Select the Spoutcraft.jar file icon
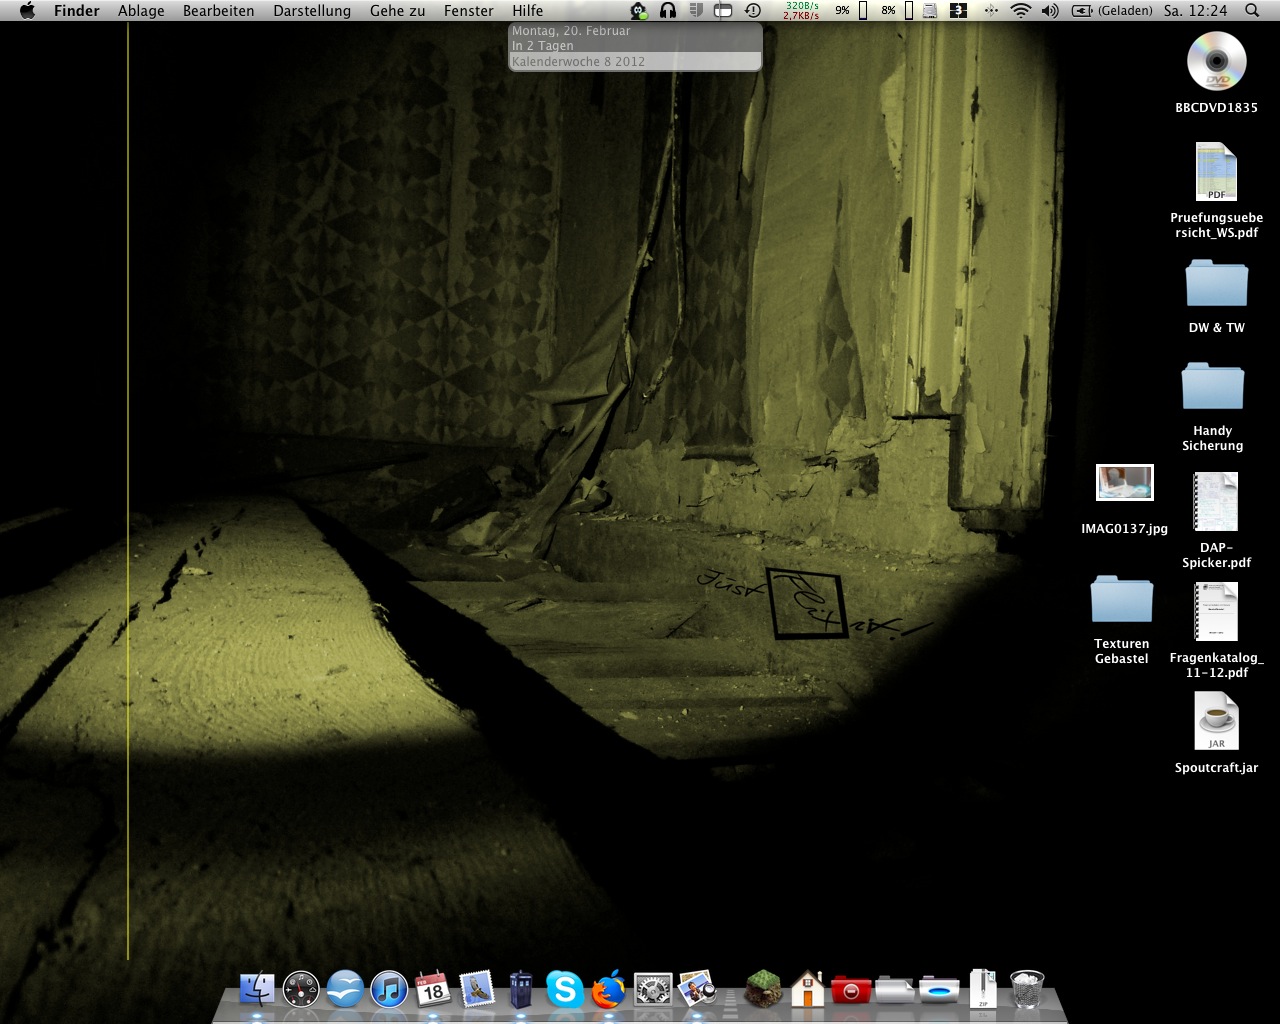The width and height of the screenshot is (1280, 1024). pyautogui.click(x=1216, y=721)
